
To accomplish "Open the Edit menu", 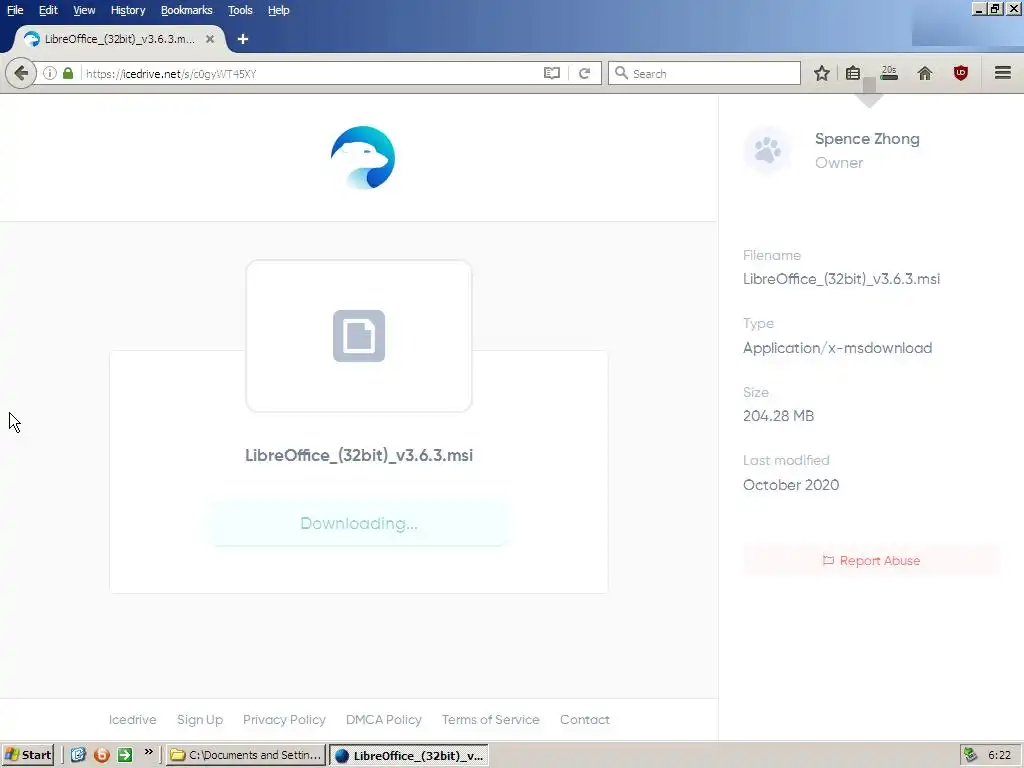I will coord(48,10).
